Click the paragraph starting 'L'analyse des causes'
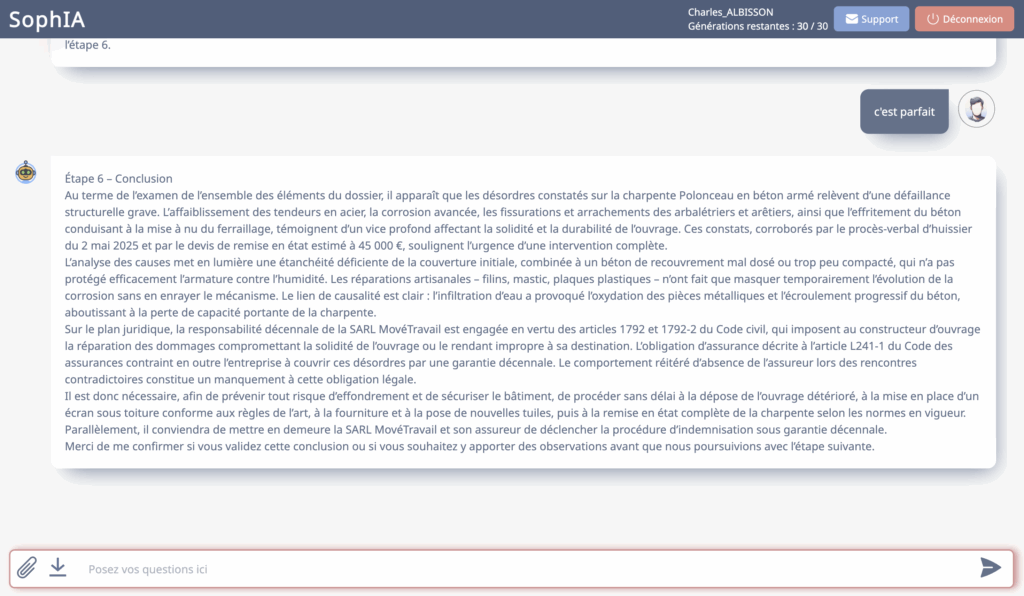This screenshot has width=1024, height=596. coord(513,287)
